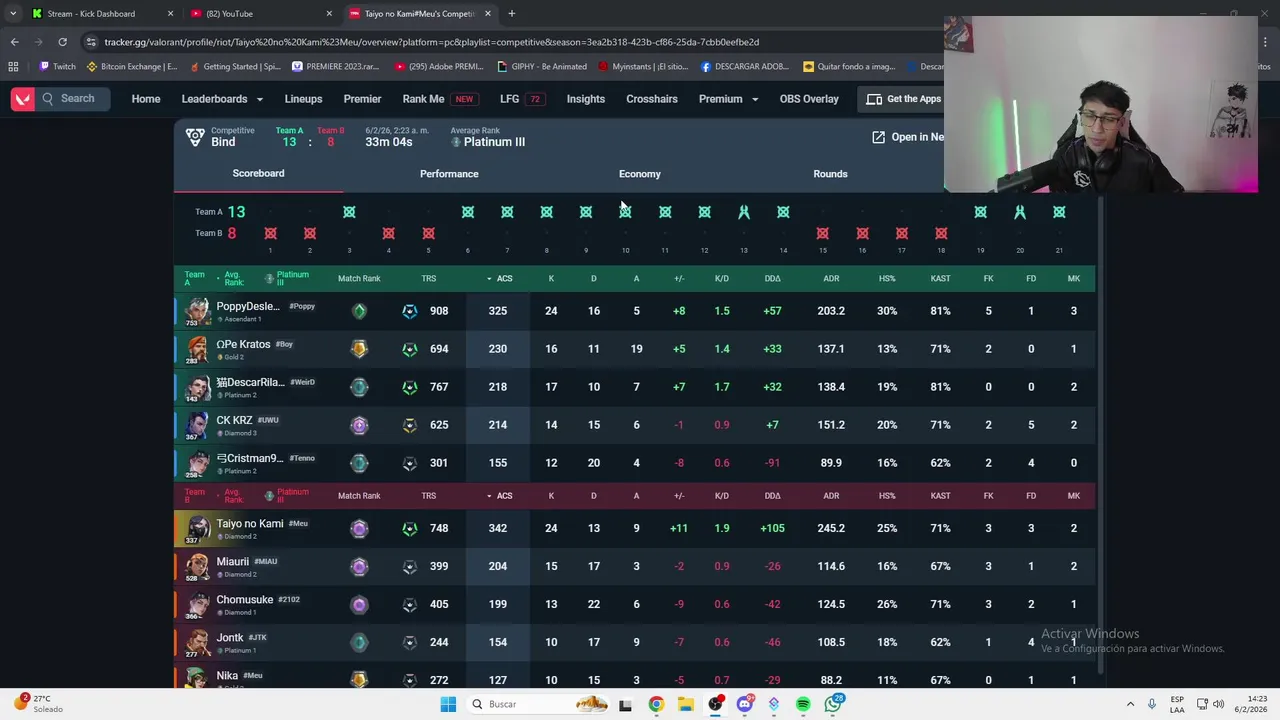Open Twitch bookmark

click(x=56, y=67)
